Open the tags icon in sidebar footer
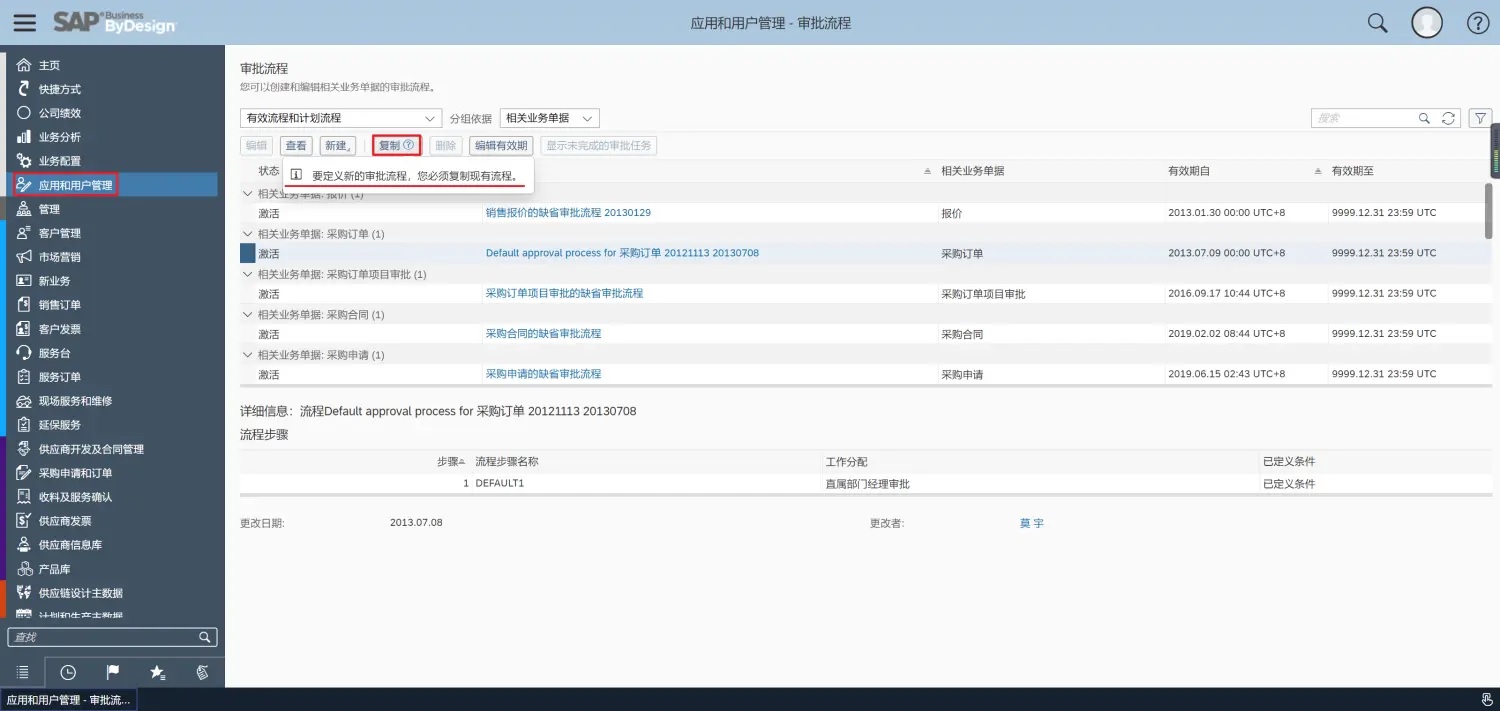The height and width of the screenshot is (711, 1500). tap(202, 673)
